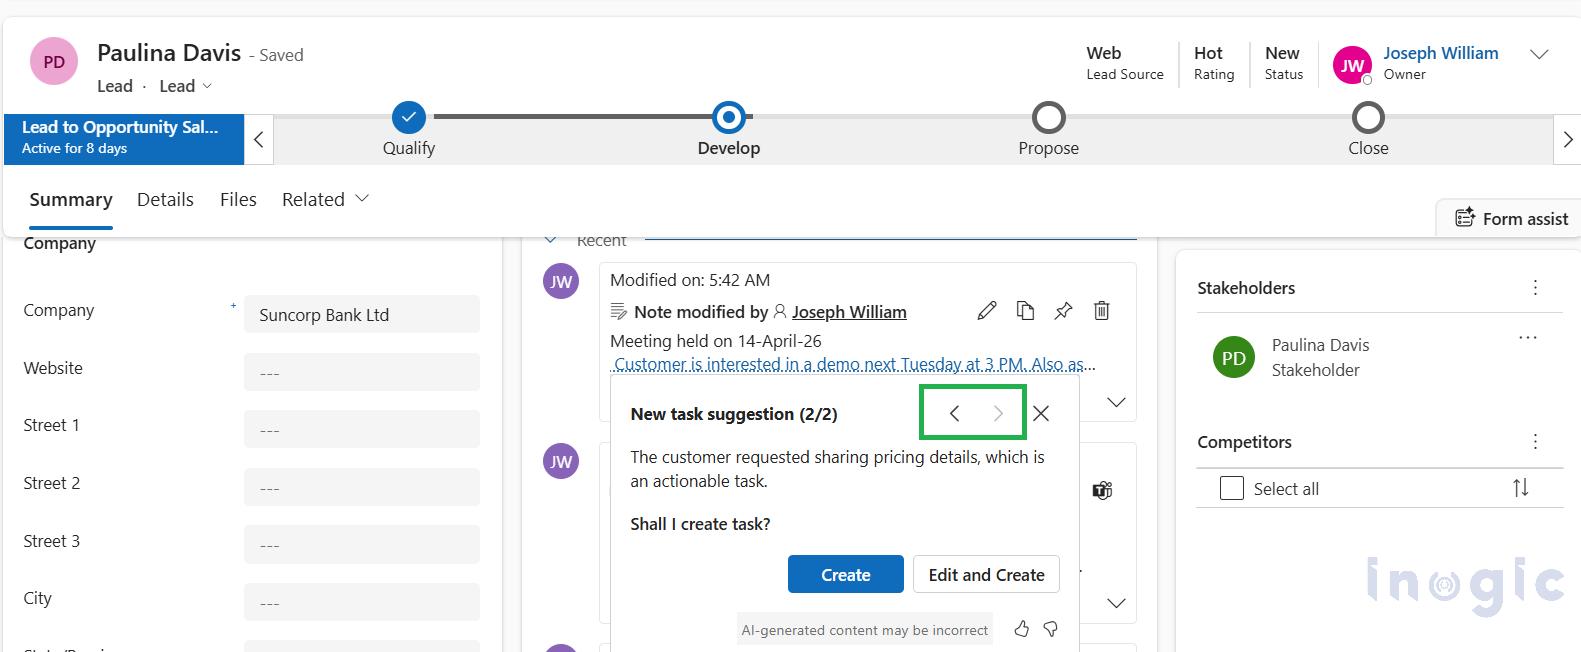Screen dimensions: 1581x652
Task: Expand the header details chevron
Action: [x=1539, y=54]
